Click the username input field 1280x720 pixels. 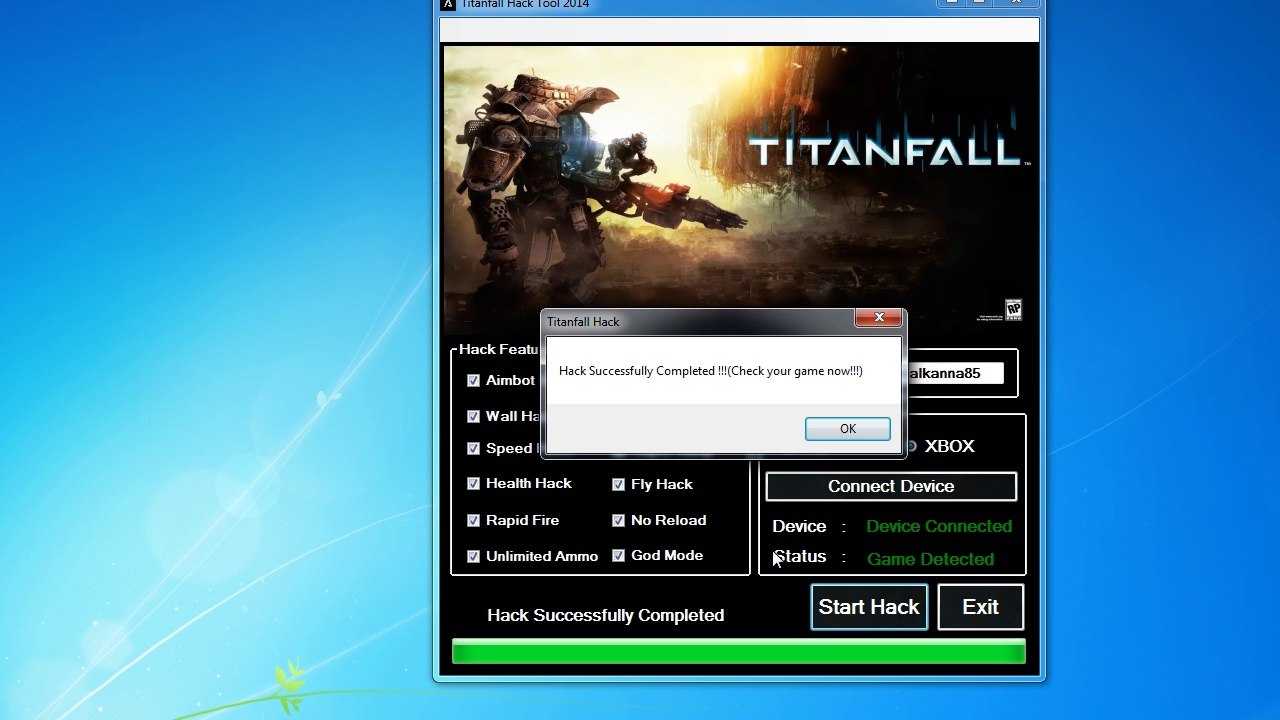[x=954, y=373]
